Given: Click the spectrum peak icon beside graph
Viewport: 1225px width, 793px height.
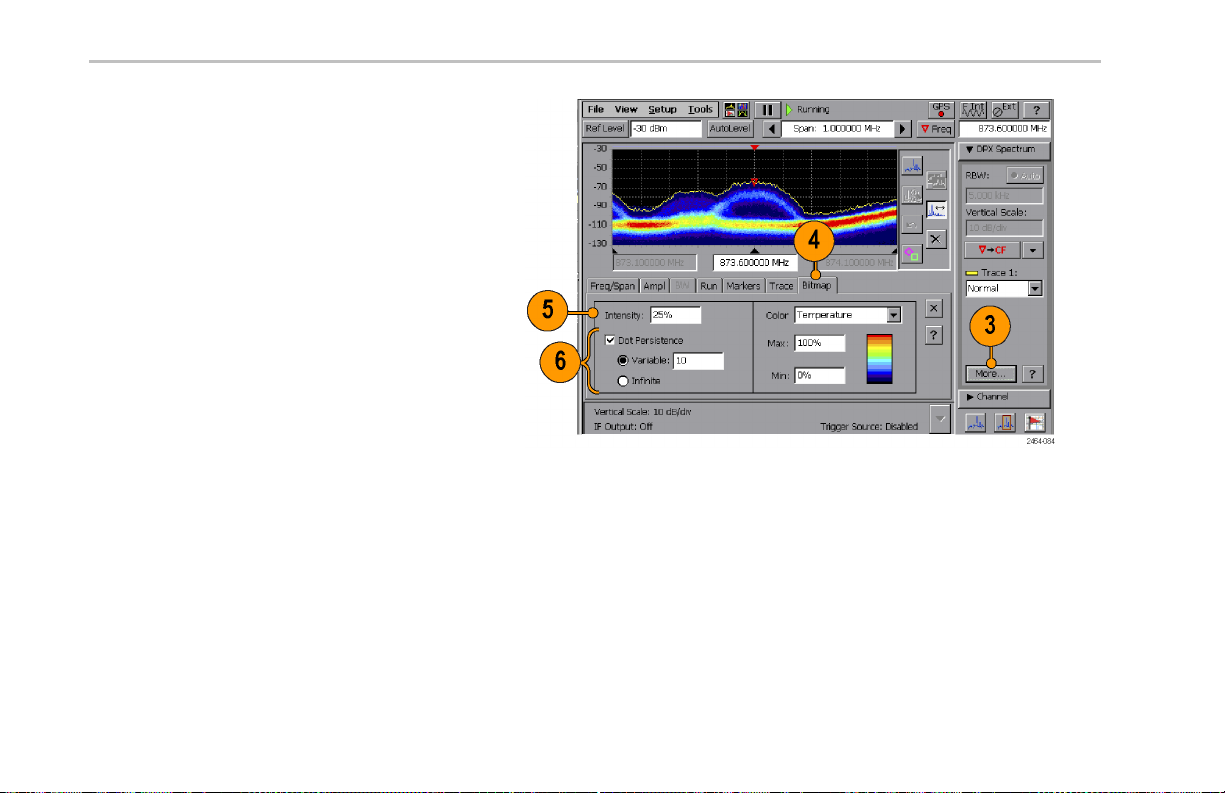Looking at the screenshot, I should 912,166.
